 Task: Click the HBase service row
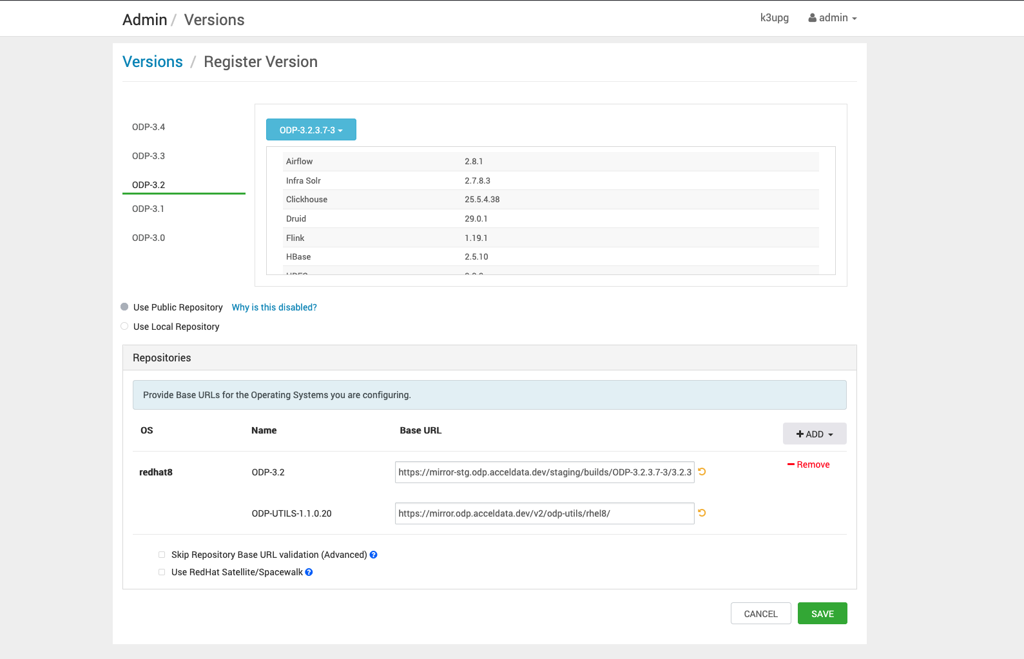551,257
